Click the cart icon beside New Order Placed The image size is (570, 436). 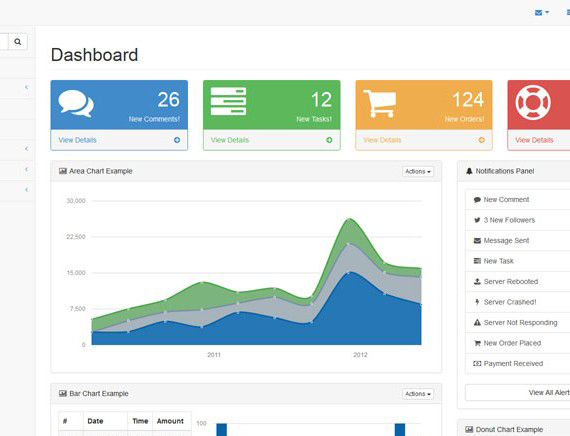pos(477,343)
